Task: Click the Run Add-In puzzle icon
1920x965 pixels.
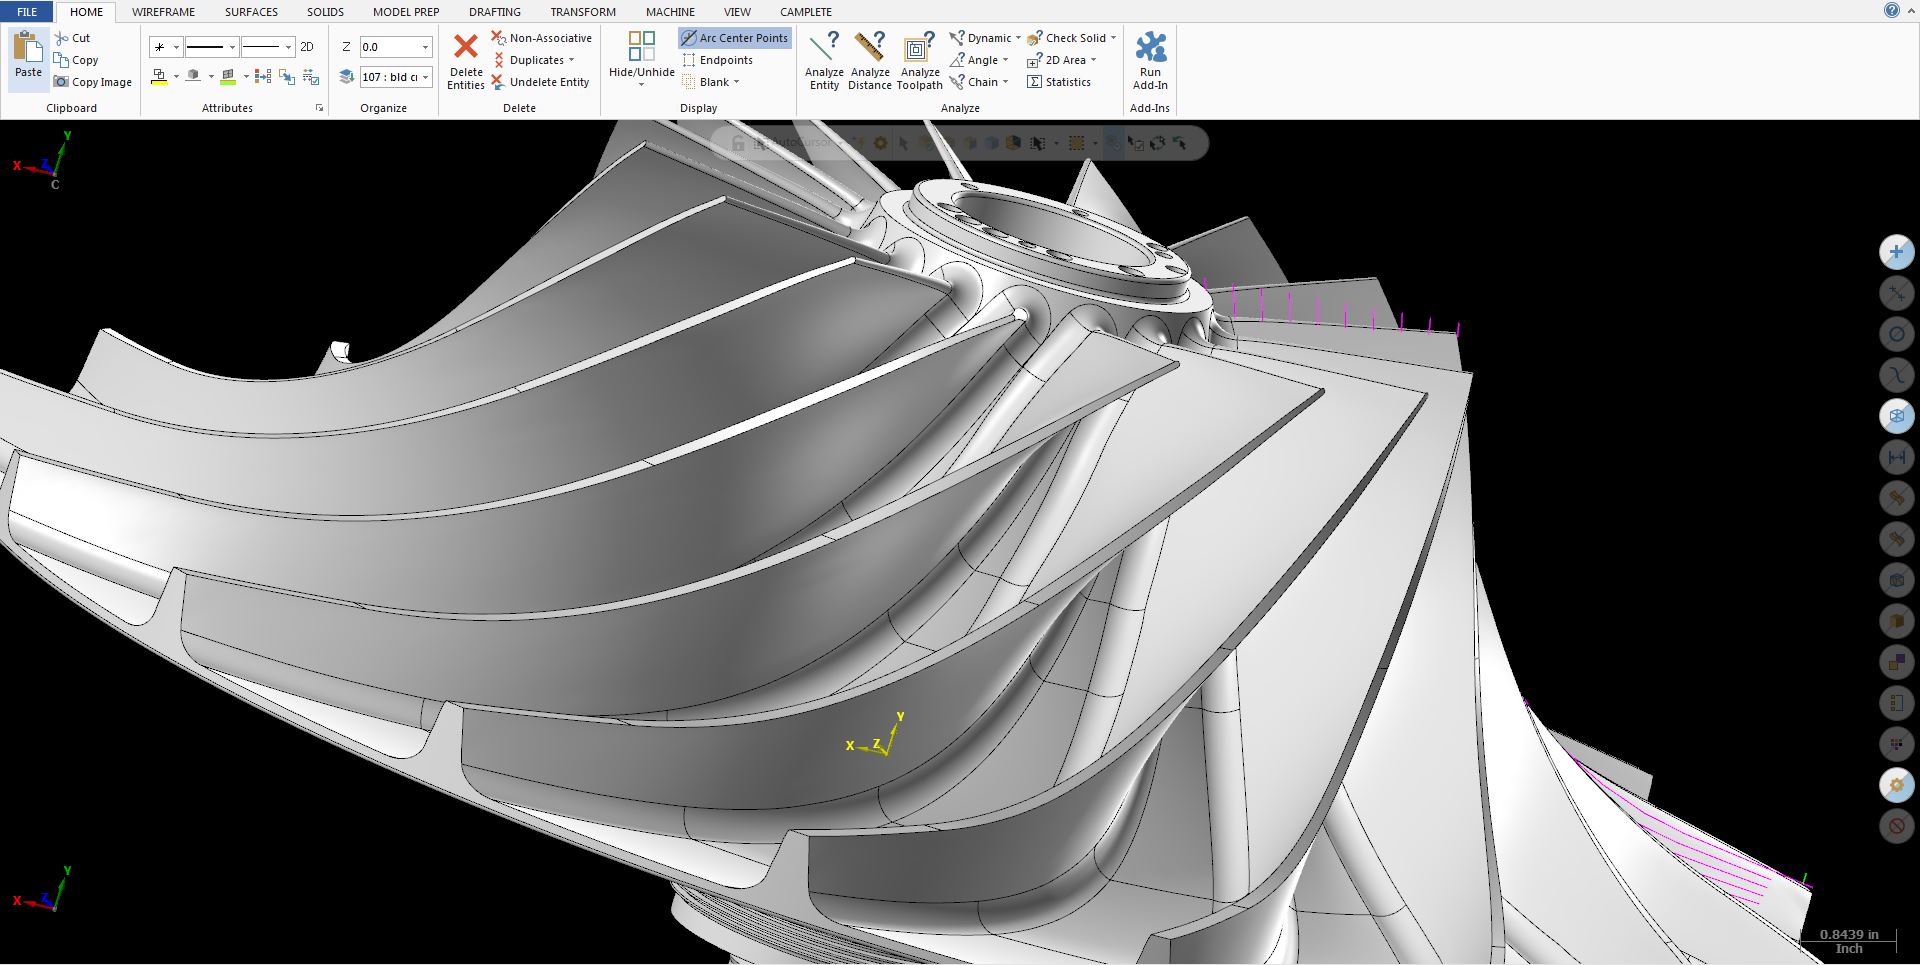Action: pos(1150,47)
